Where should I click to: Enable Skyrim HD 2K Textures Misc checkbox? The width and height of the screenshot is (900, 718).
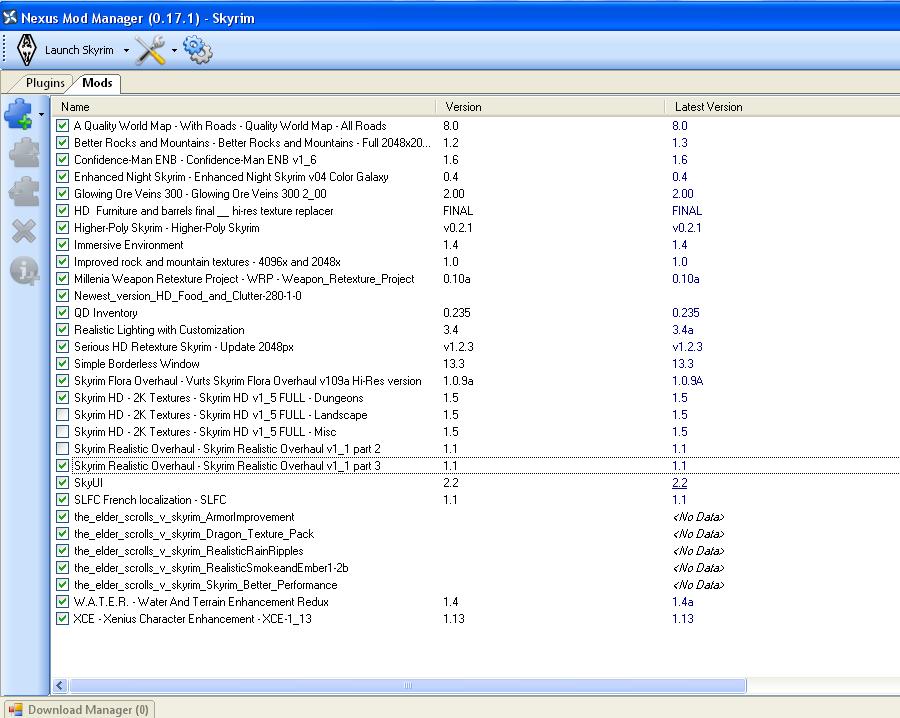(63, 432)
